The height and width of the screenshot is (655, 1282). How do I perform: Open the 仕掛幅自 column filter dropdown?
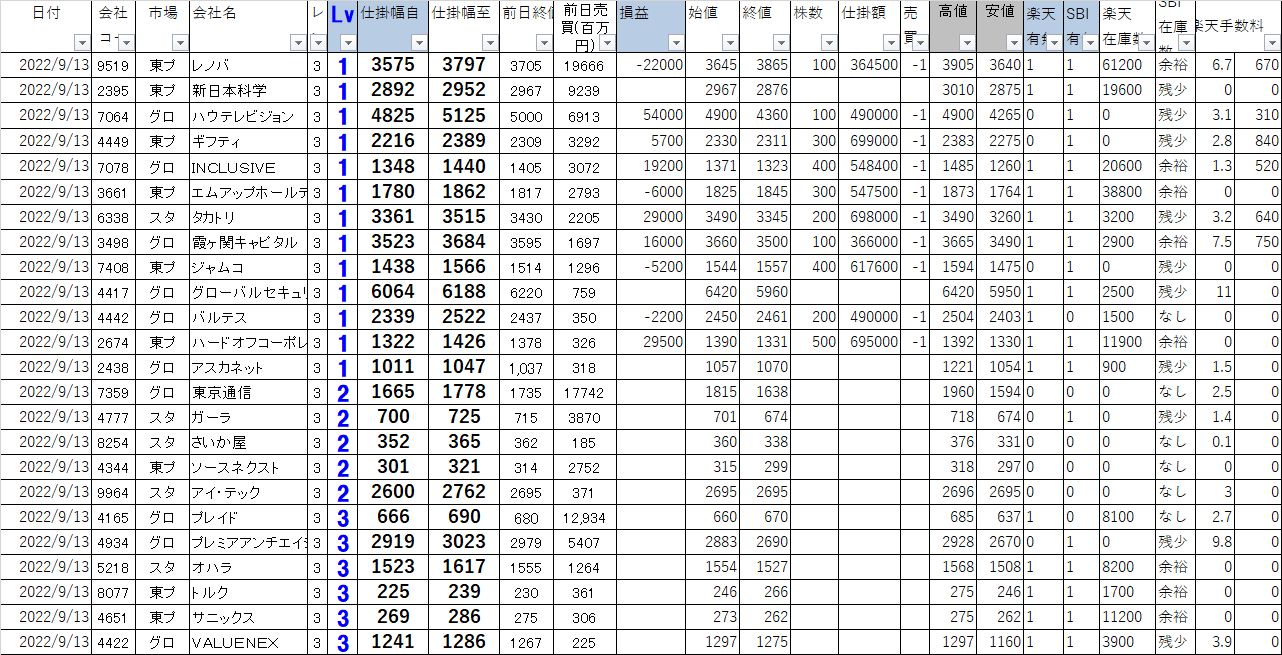[420, 43]
